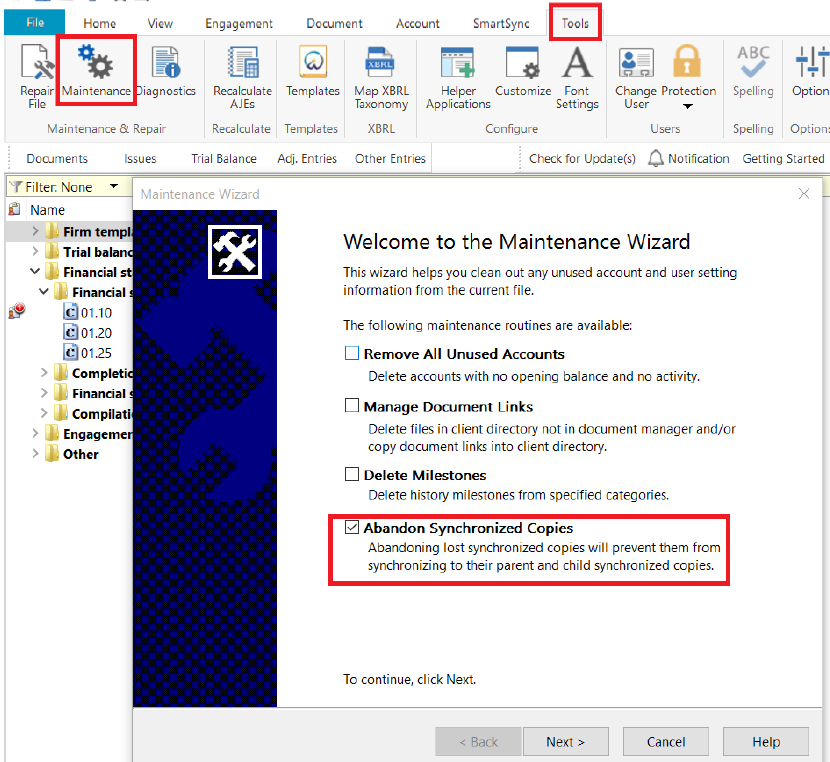
Task: Switch to the SmartSync ribbon tab
Action: (x=501, y=23)
